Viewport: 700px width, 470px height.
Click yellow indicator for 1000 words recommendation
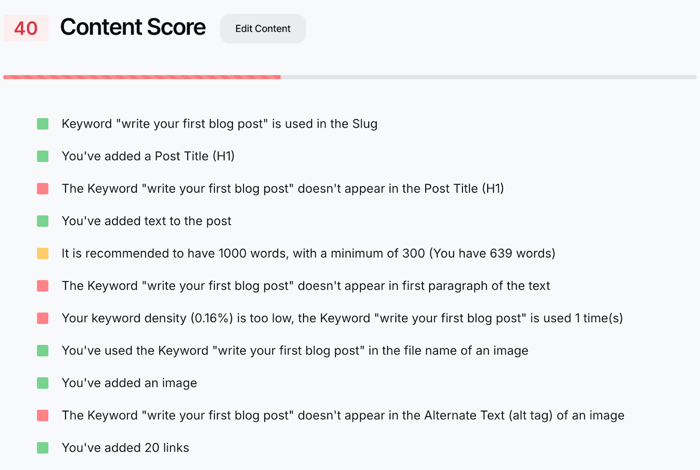click(43, 253)
